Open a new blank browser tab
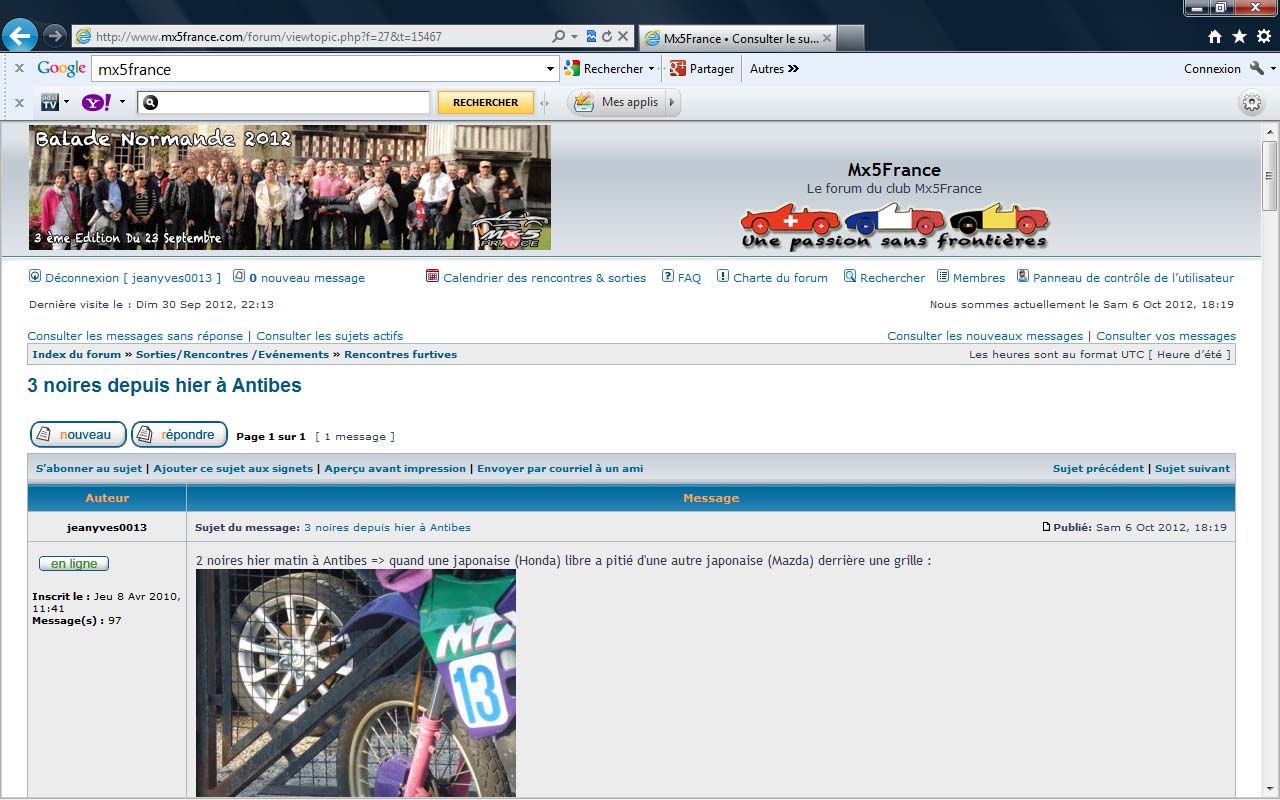1280x800 pixels. (x=850, y=38)
